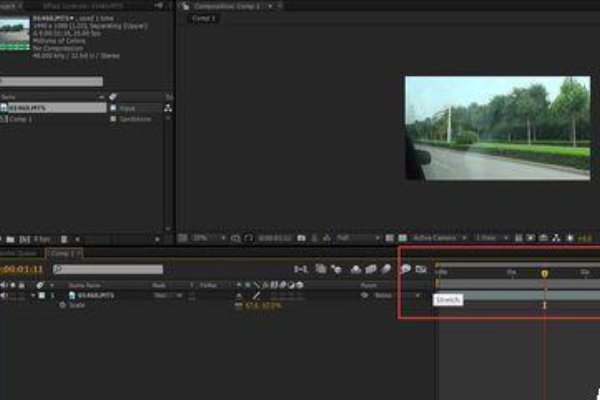
Task: Open the Graph Editor from timeline toolbar
Action: click(x=421, y=269)
